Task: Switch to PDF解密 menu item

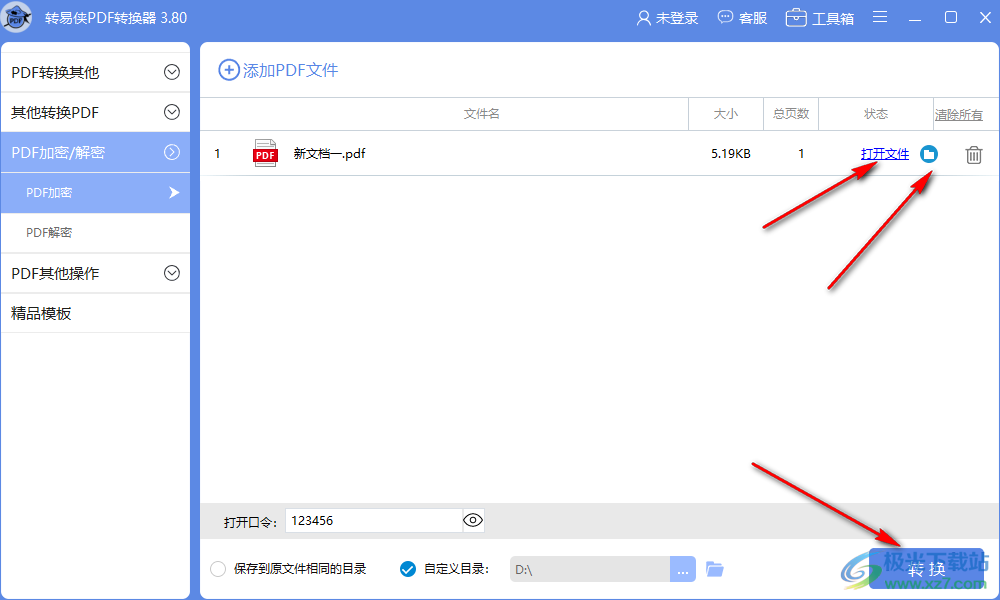Action: pyautogui.click(x=96, y=233)
